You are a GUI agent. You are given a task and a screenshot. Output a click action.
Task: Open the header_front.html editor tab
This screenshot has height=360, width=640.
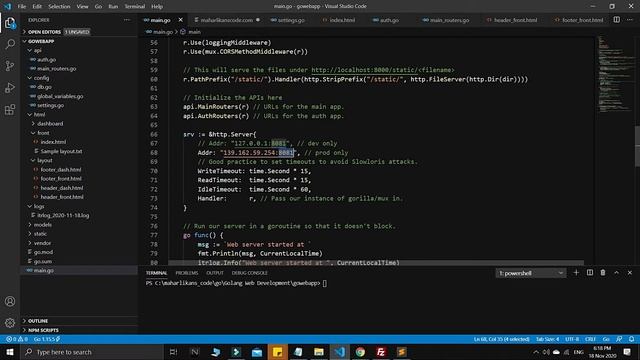[x=515, y=20]
